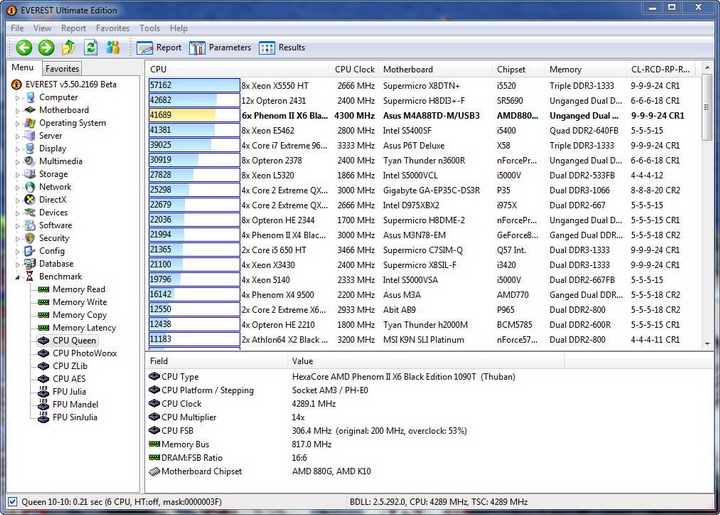This screenshot has height=515, width=720.
Task: Select the Operating System icon
Action: [x=30, y=123]
